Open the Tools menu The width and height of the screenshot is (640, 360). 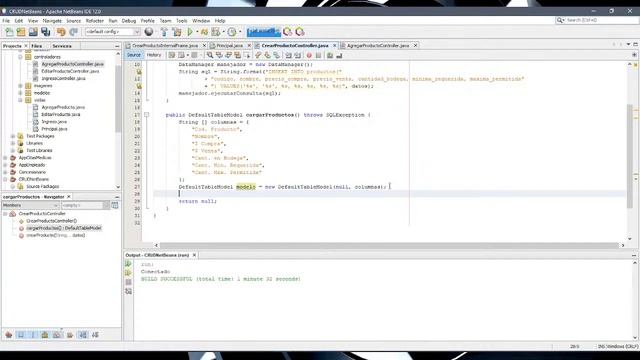182,20
